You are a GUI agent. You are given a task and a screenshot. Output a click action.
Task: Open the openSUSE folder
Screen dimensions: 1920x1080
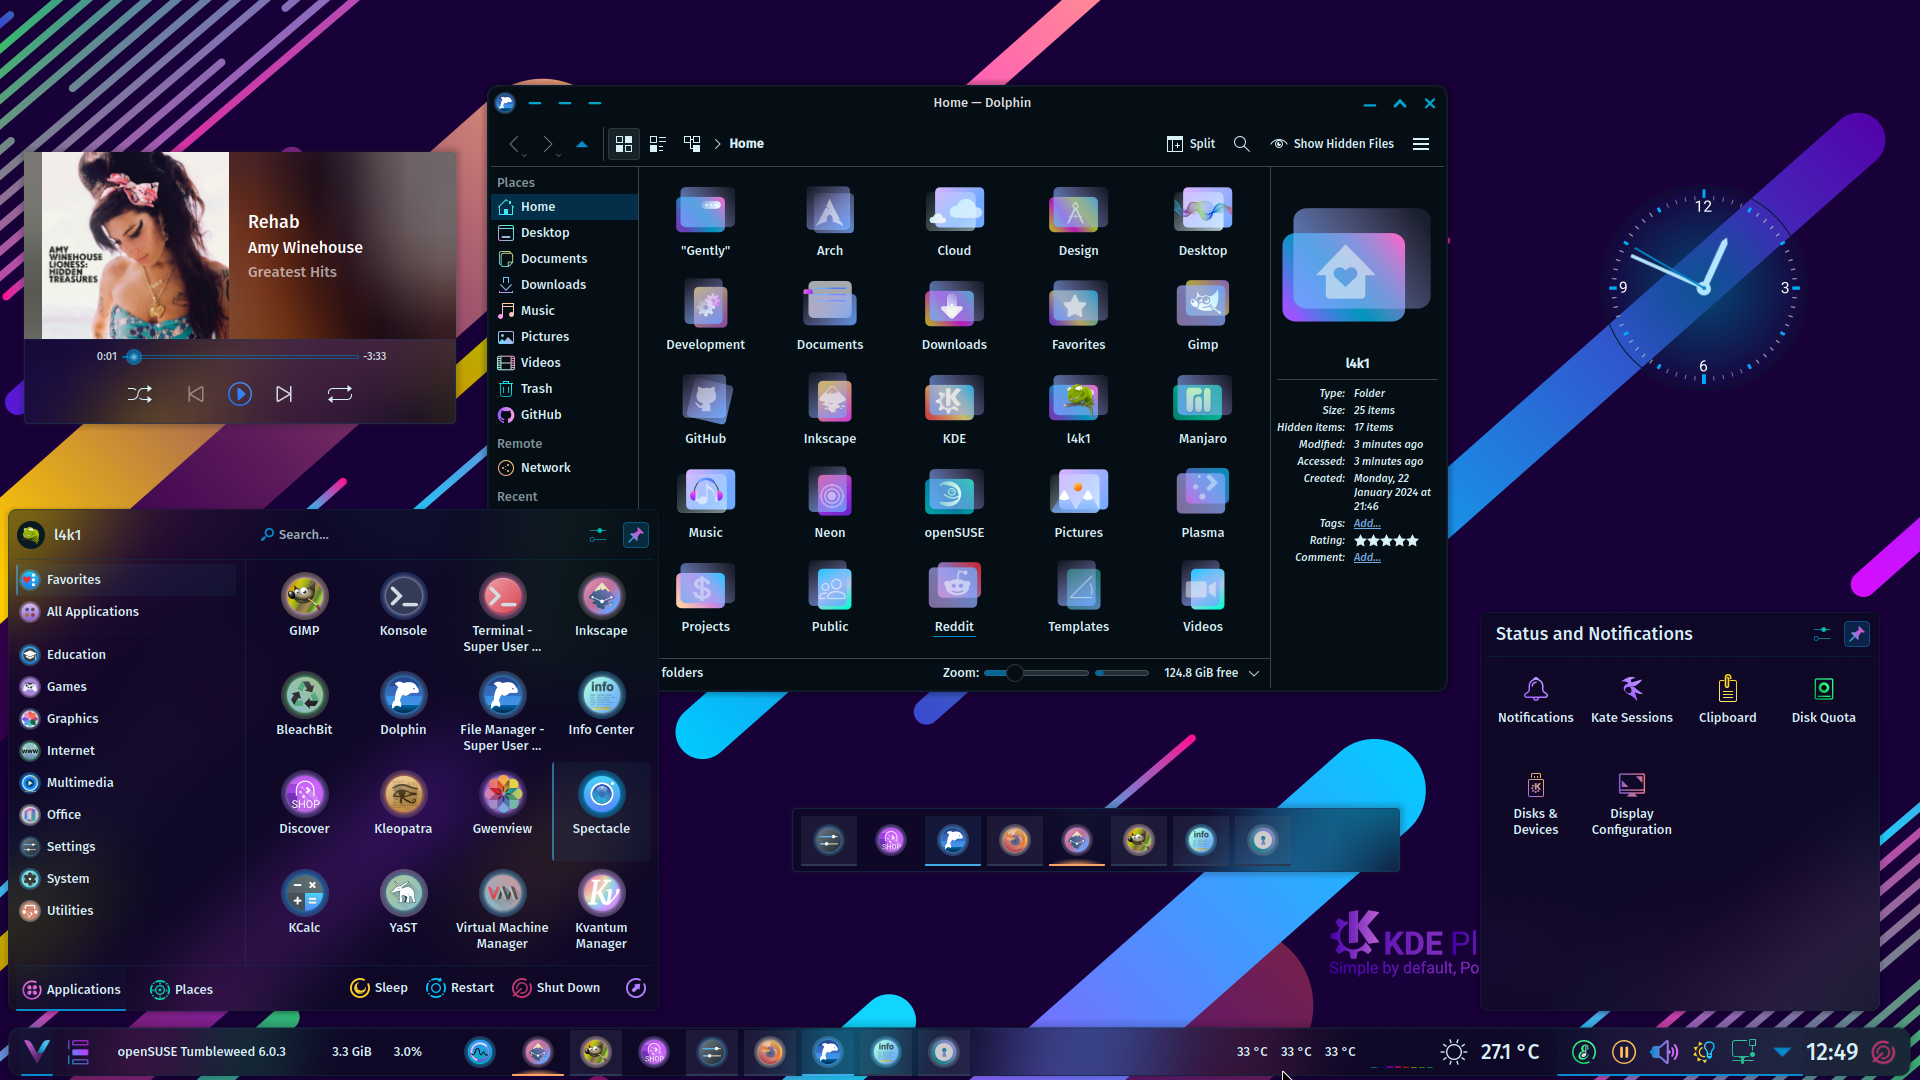(x=954, y=504)
